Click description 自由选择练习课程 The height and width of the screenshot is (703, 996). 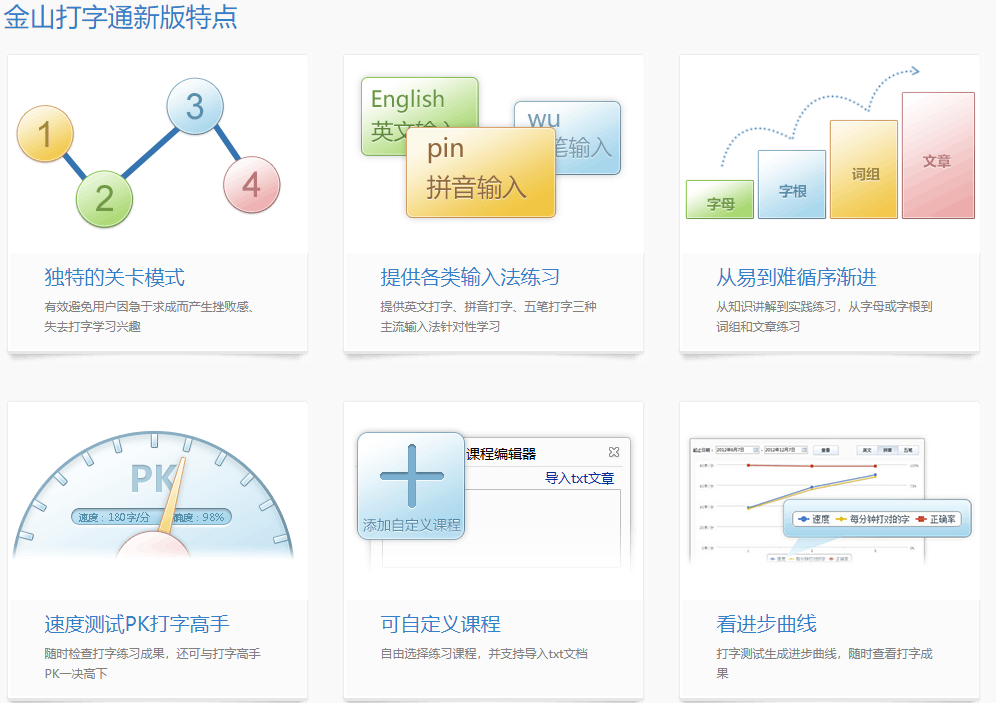484,653
